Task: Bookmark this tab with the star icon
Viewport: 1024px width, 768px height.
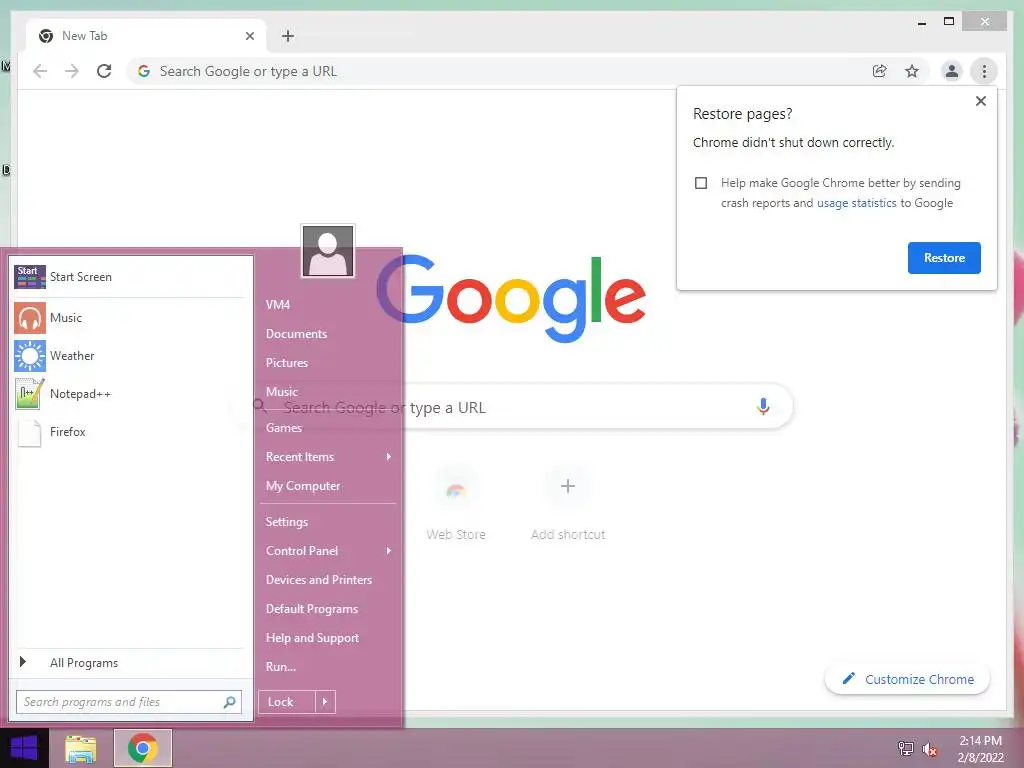Action: click(x=912, y=71)
